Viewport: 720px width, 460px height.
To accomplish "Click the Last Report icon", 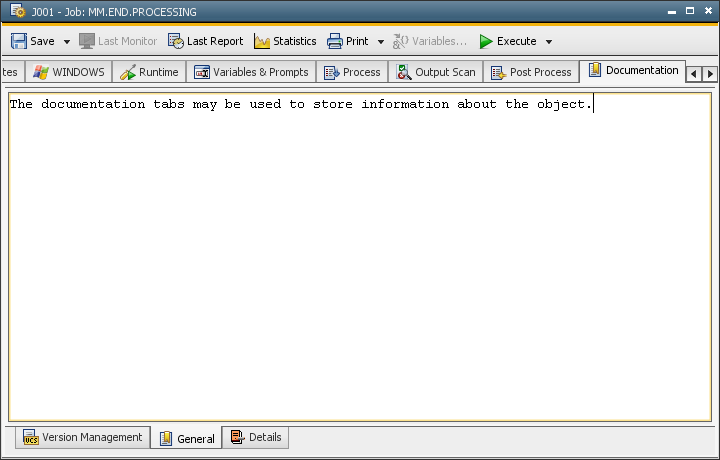I will [x=175, y=41].
